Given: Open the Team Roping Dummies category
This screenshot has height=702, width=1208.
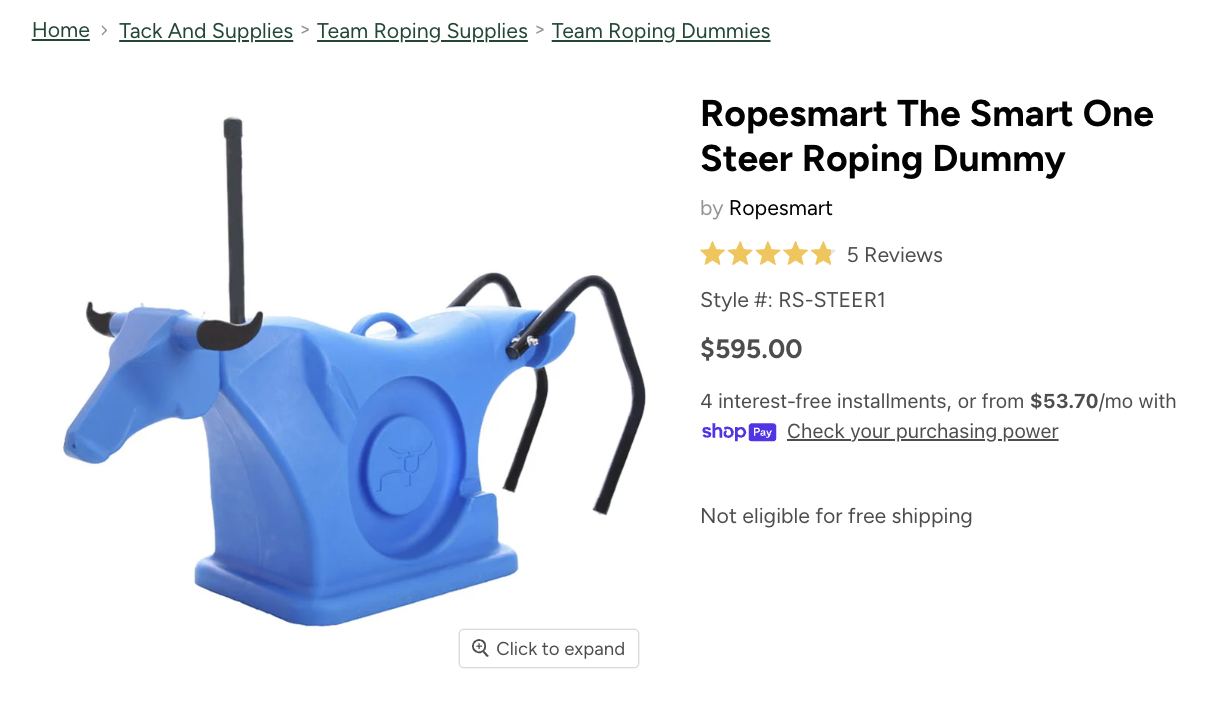Looking at the screenshot, I should (661, 31).
